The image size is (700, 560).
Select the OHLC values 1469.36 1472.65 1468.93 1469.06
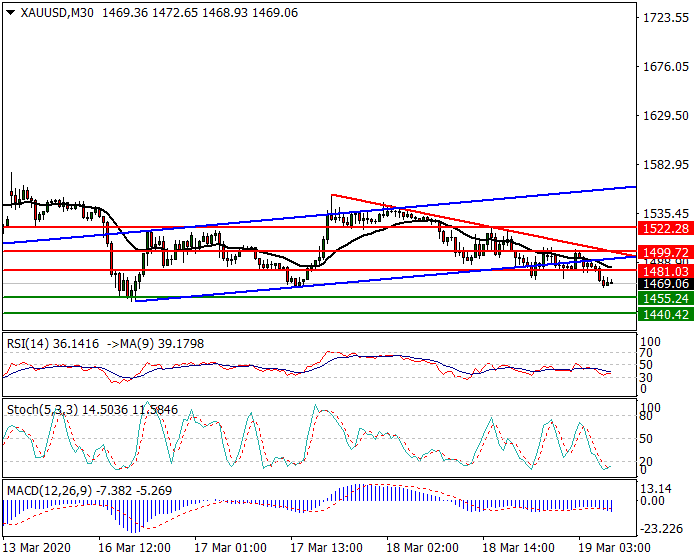200,13
